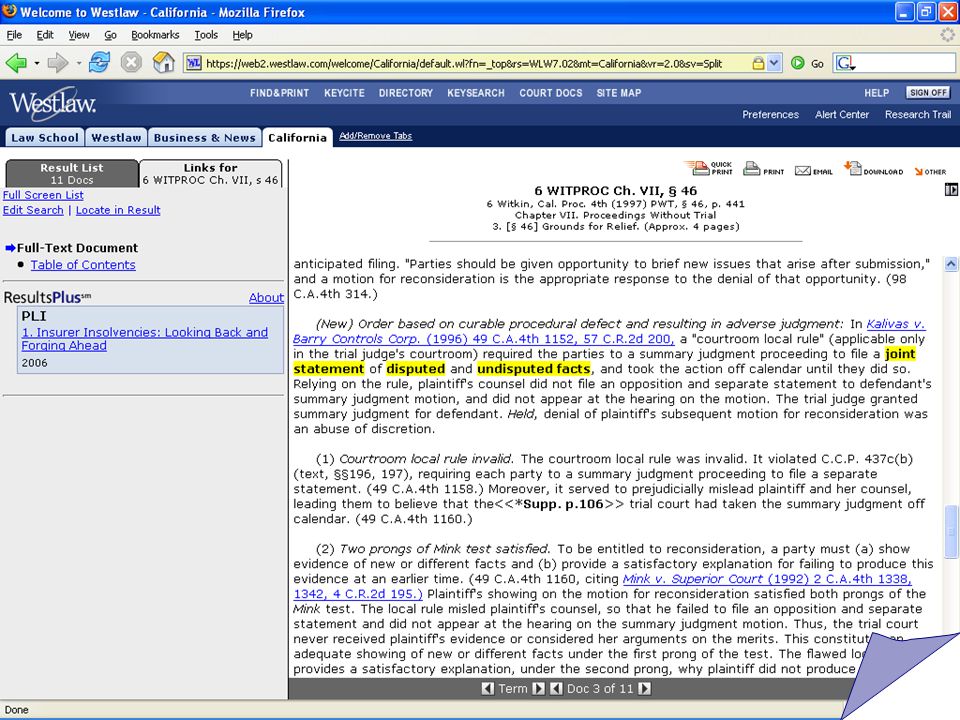Viewport: 960px width, 720px height.
Task: Go to previous Doc arrow
Action: tap(556, 689)
